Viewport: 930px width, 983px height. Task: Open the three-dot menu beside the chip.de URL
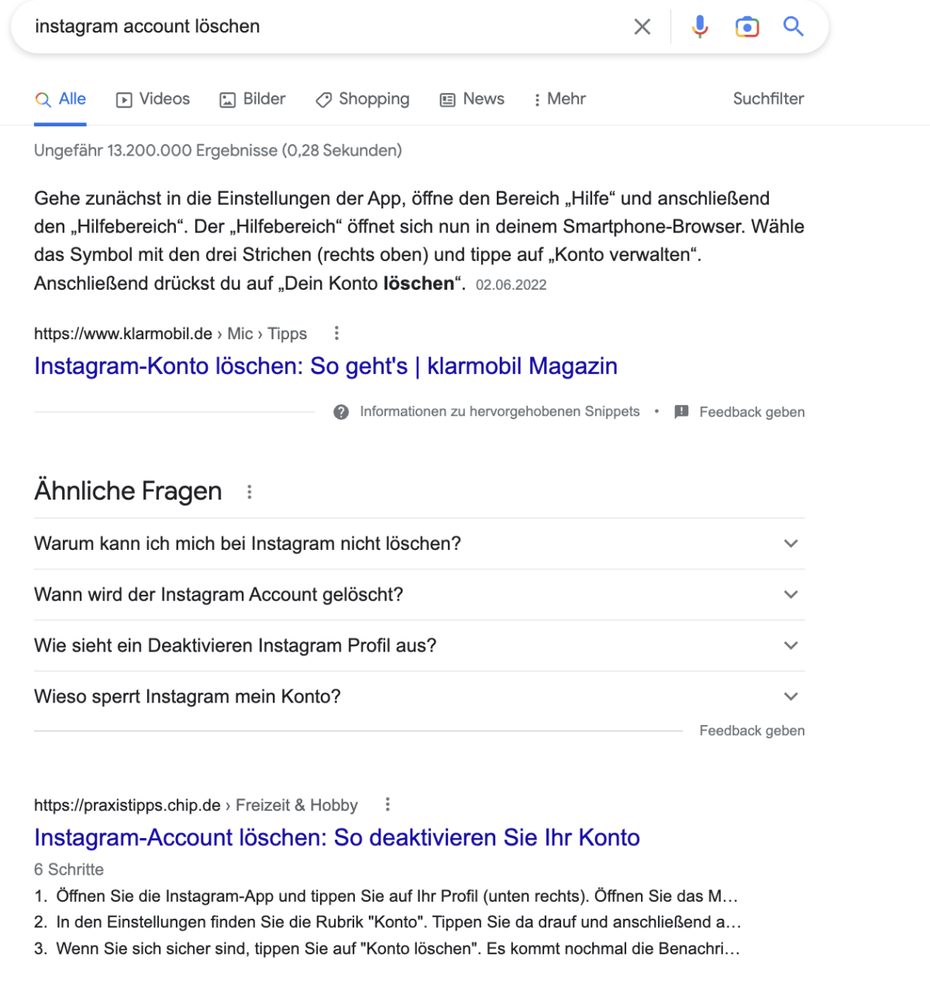[x=388, y=805]
